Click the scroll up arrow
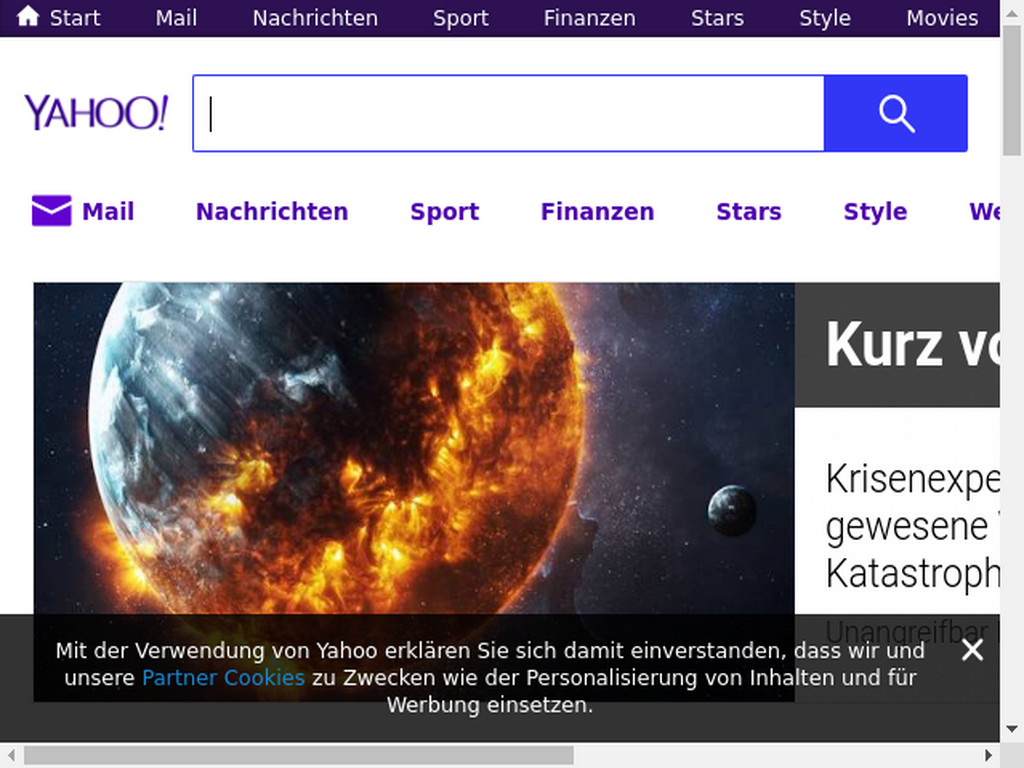This screenshot has height=768, width=1024. coord(1012,11)
